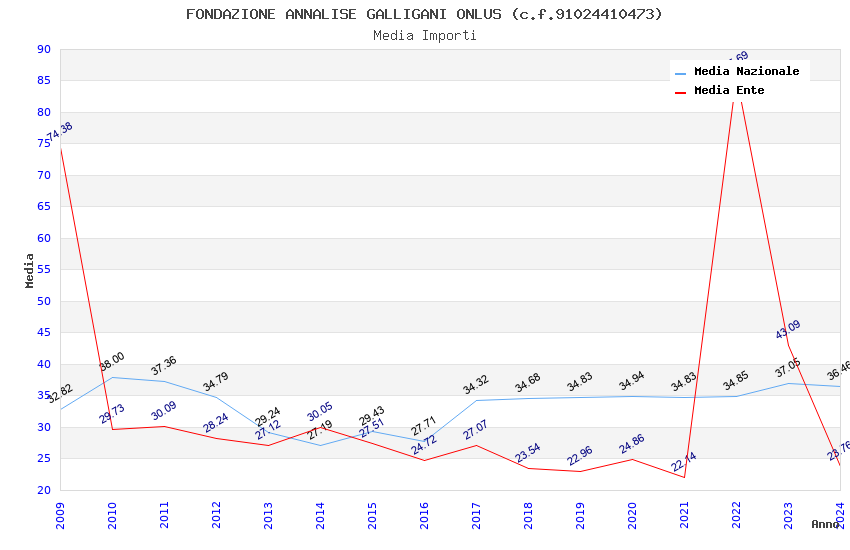The width and height of the screenshot is (850, 550).
Task: Click the 43.09 data label for 2023
Action: click(x=788, y=329)
